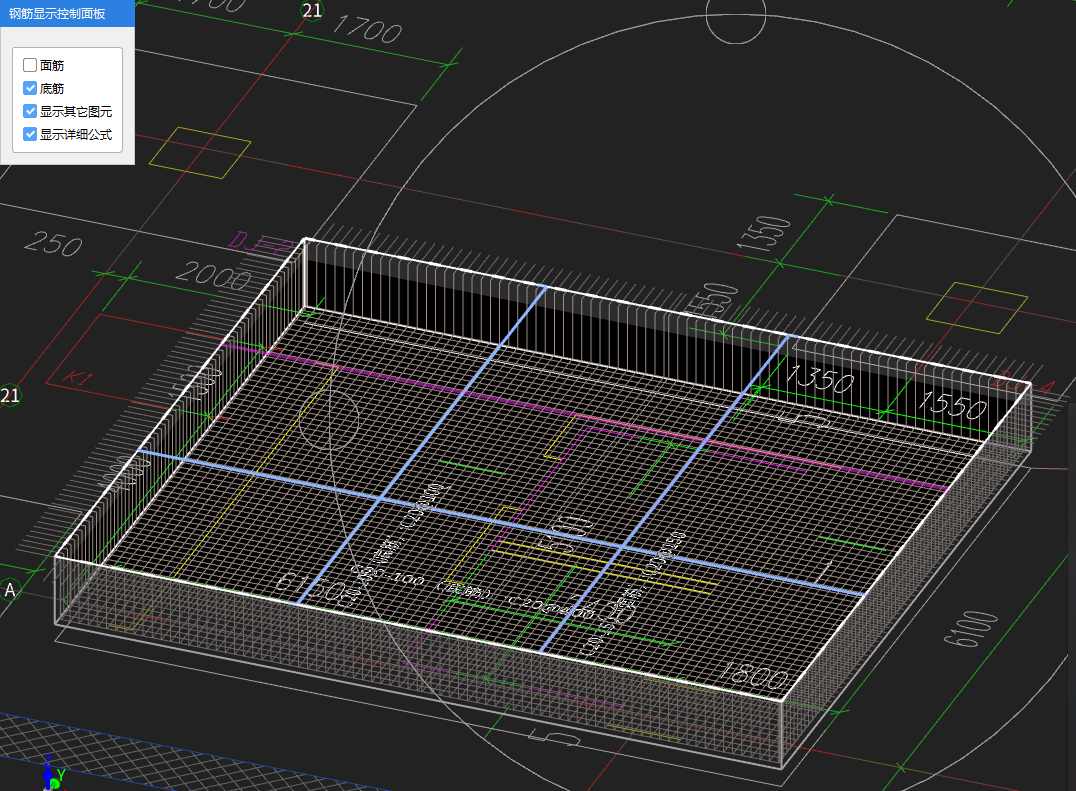1076x791 pixels.
Task: Click the 2000 dimension text
Action: pyautogui.click(x=213, y=275)
